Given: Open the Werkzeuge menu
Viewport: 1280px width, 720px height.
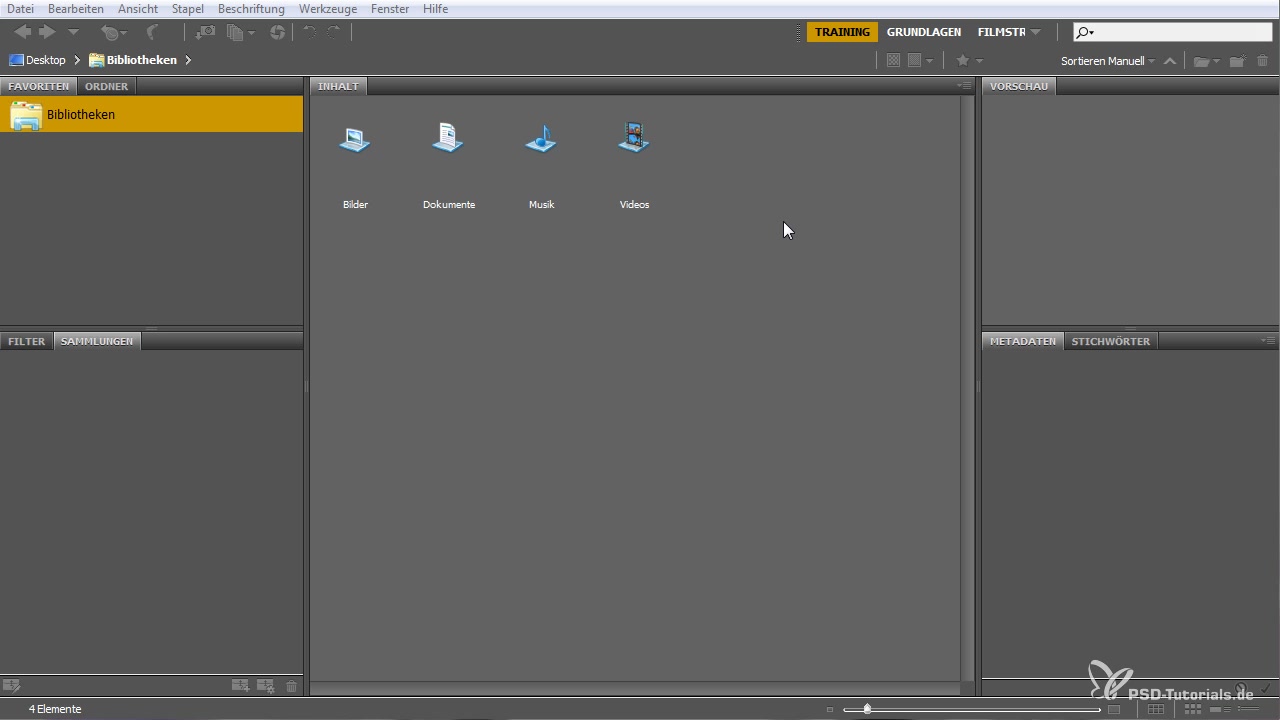Looking at the screenshot, I should [328, 9].
